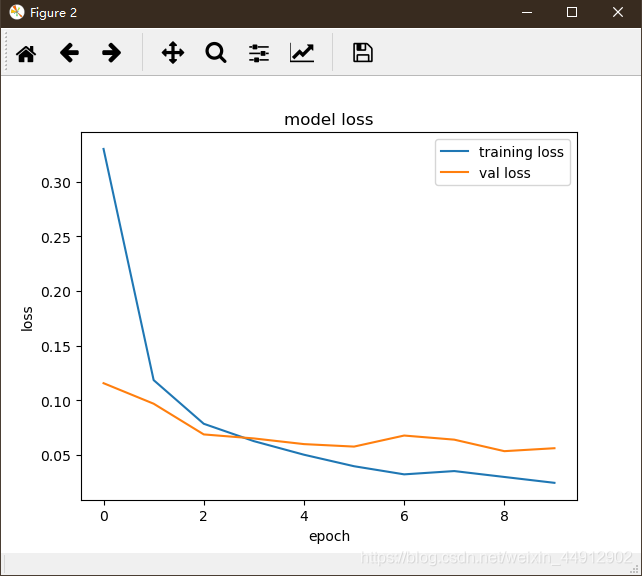Click the blue line swatch in the legend
Image resolution: width=642 pixels, height=576 pixels.
point(455,153)
